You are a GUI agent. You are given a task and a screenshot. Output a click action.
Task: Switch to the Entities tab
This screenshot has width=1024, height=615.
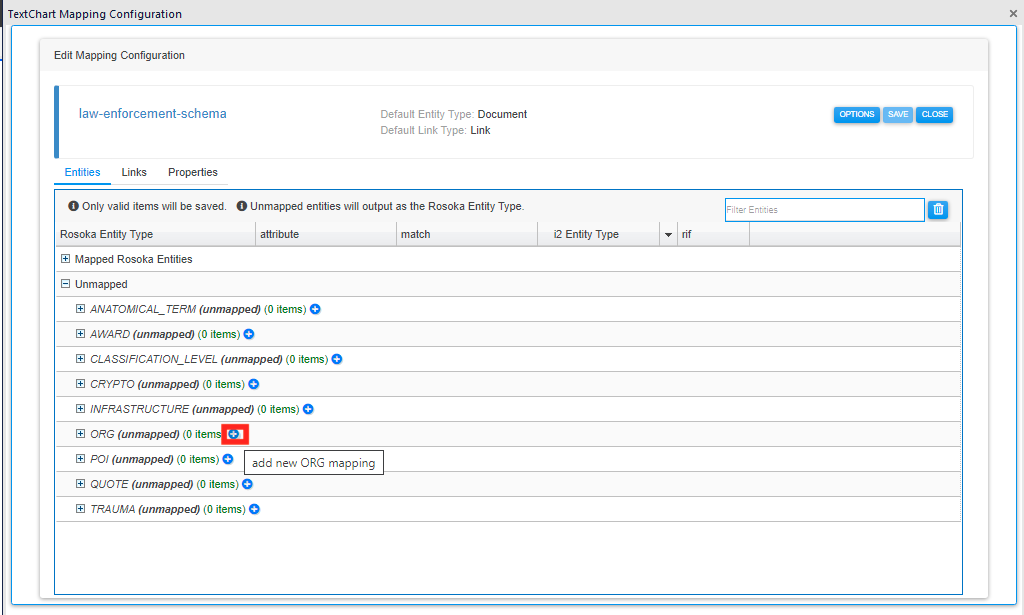tap(82, 172)
